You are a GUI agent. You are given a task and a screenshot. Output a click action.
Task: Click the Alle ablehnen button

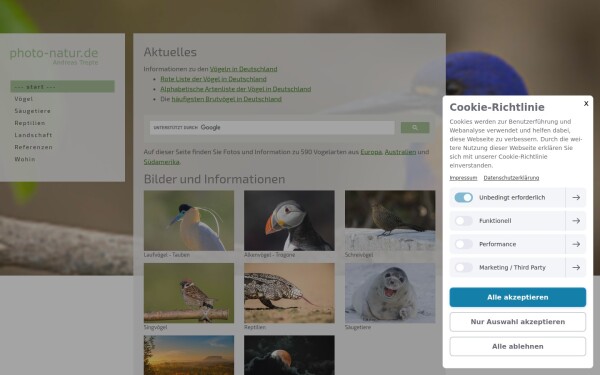point(517,346)
